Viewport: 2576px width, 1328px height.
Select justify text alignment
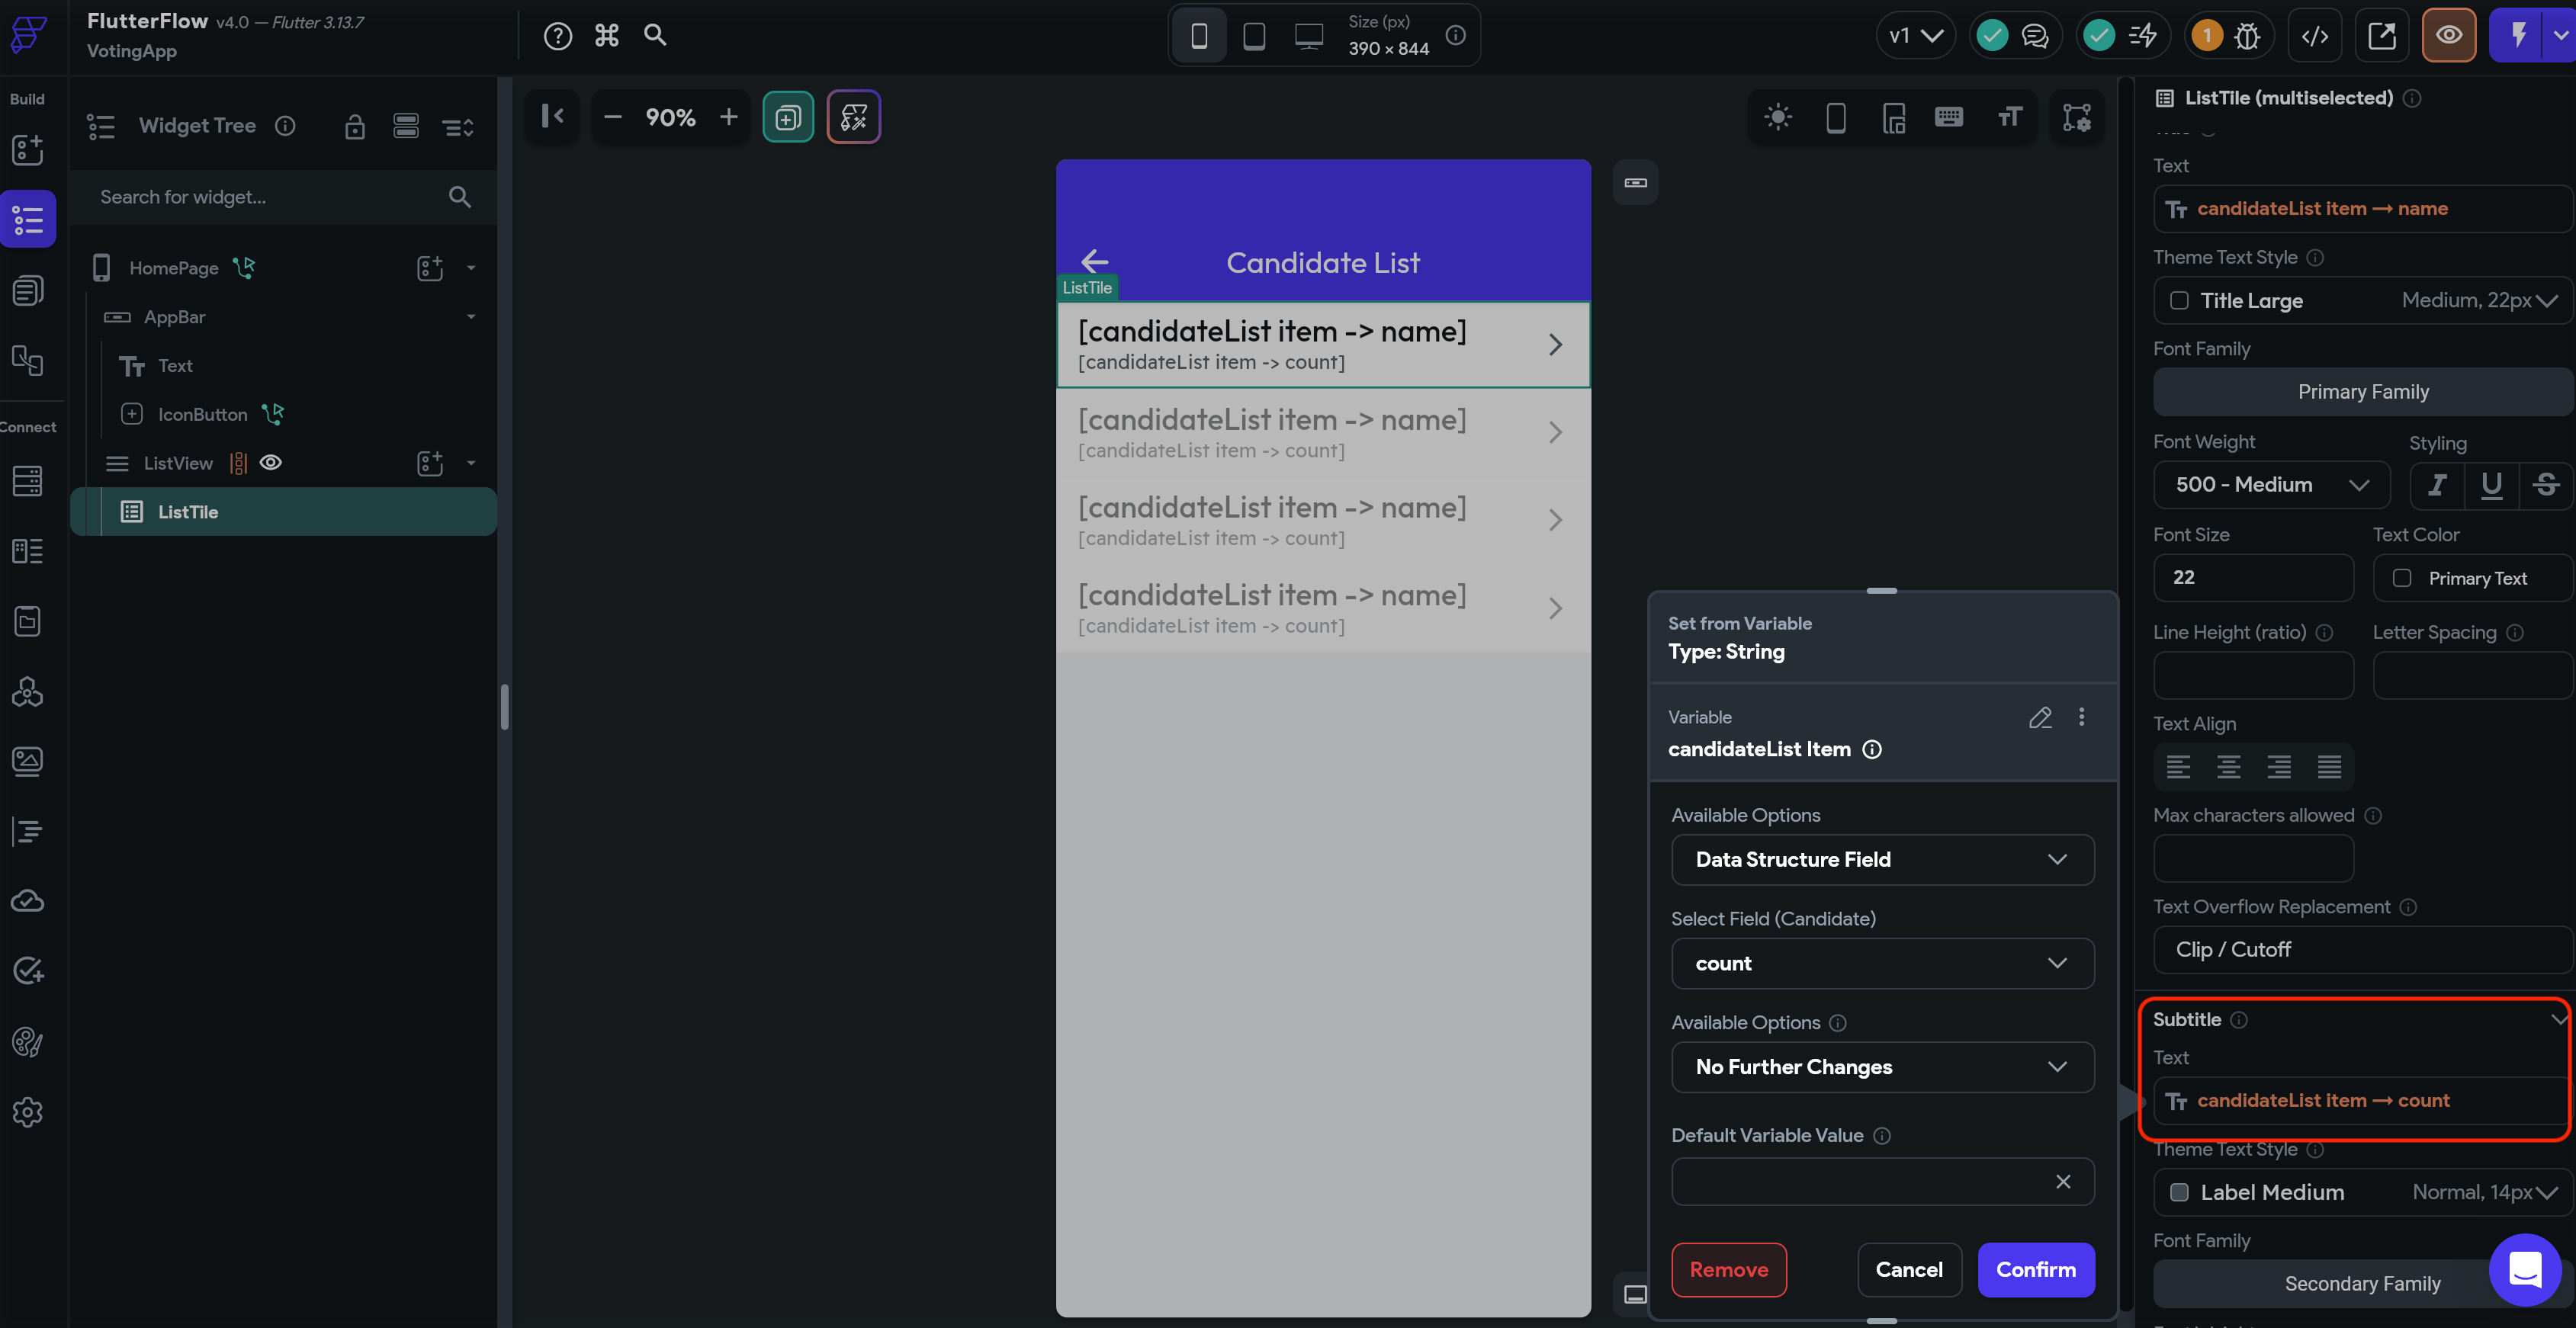pyautogui.click(x=2329, y=767)
